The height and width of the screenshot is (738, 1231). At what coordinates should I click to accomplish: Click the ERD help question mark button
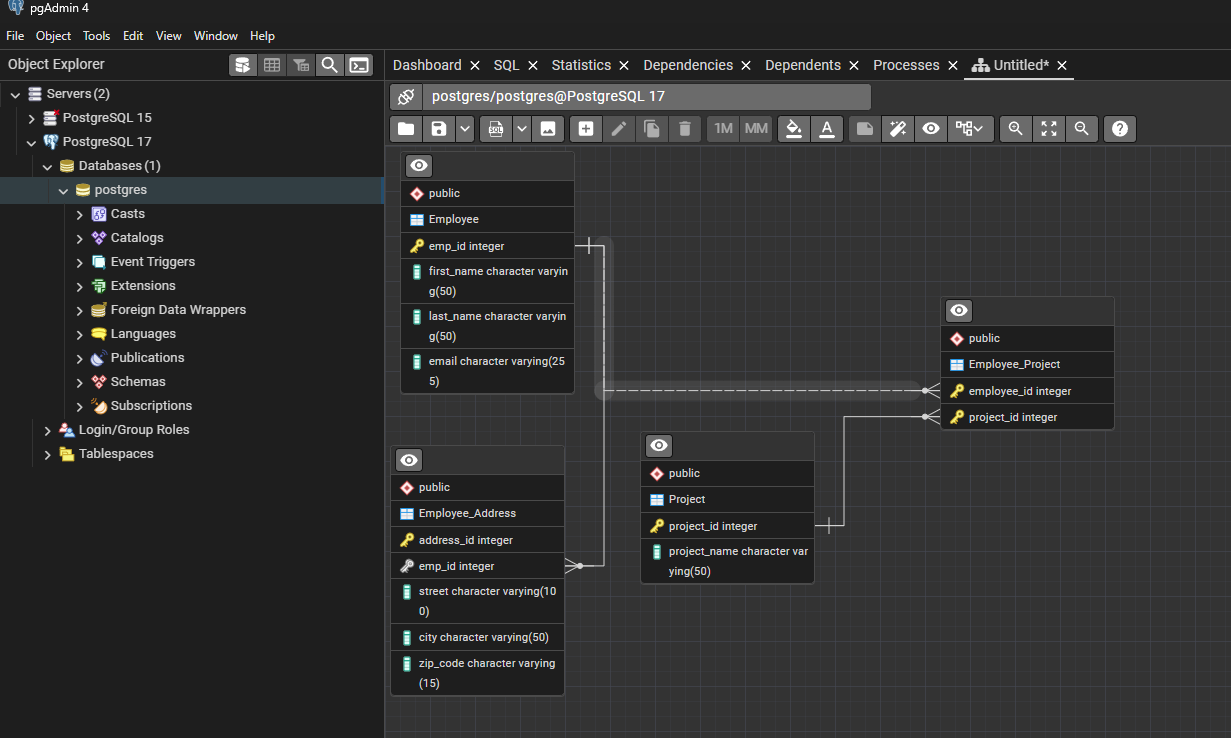[1120, 129]
